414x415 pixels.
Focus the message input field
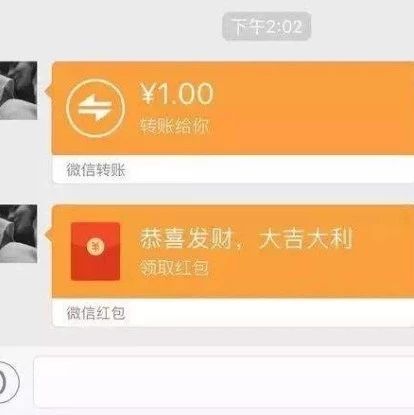coord(224,382)
